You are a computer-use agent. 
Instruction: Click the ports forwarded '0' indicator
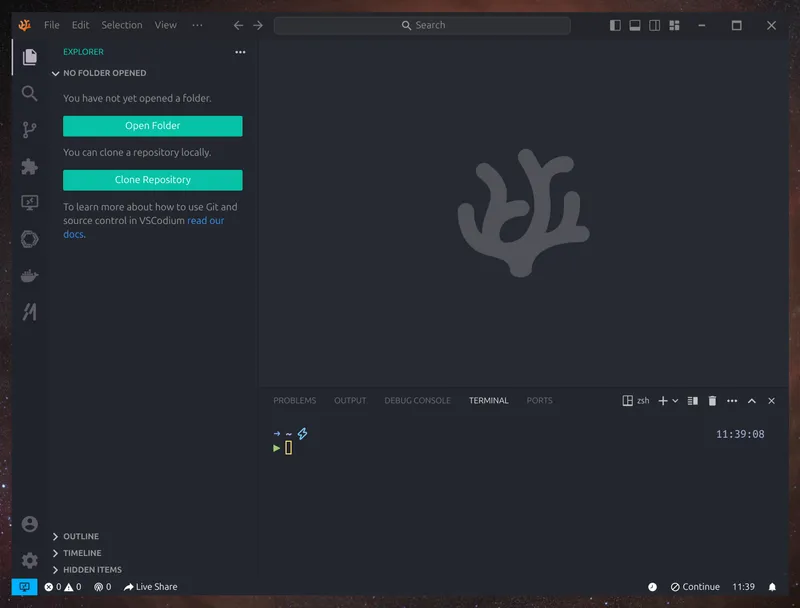click(103, 587)
